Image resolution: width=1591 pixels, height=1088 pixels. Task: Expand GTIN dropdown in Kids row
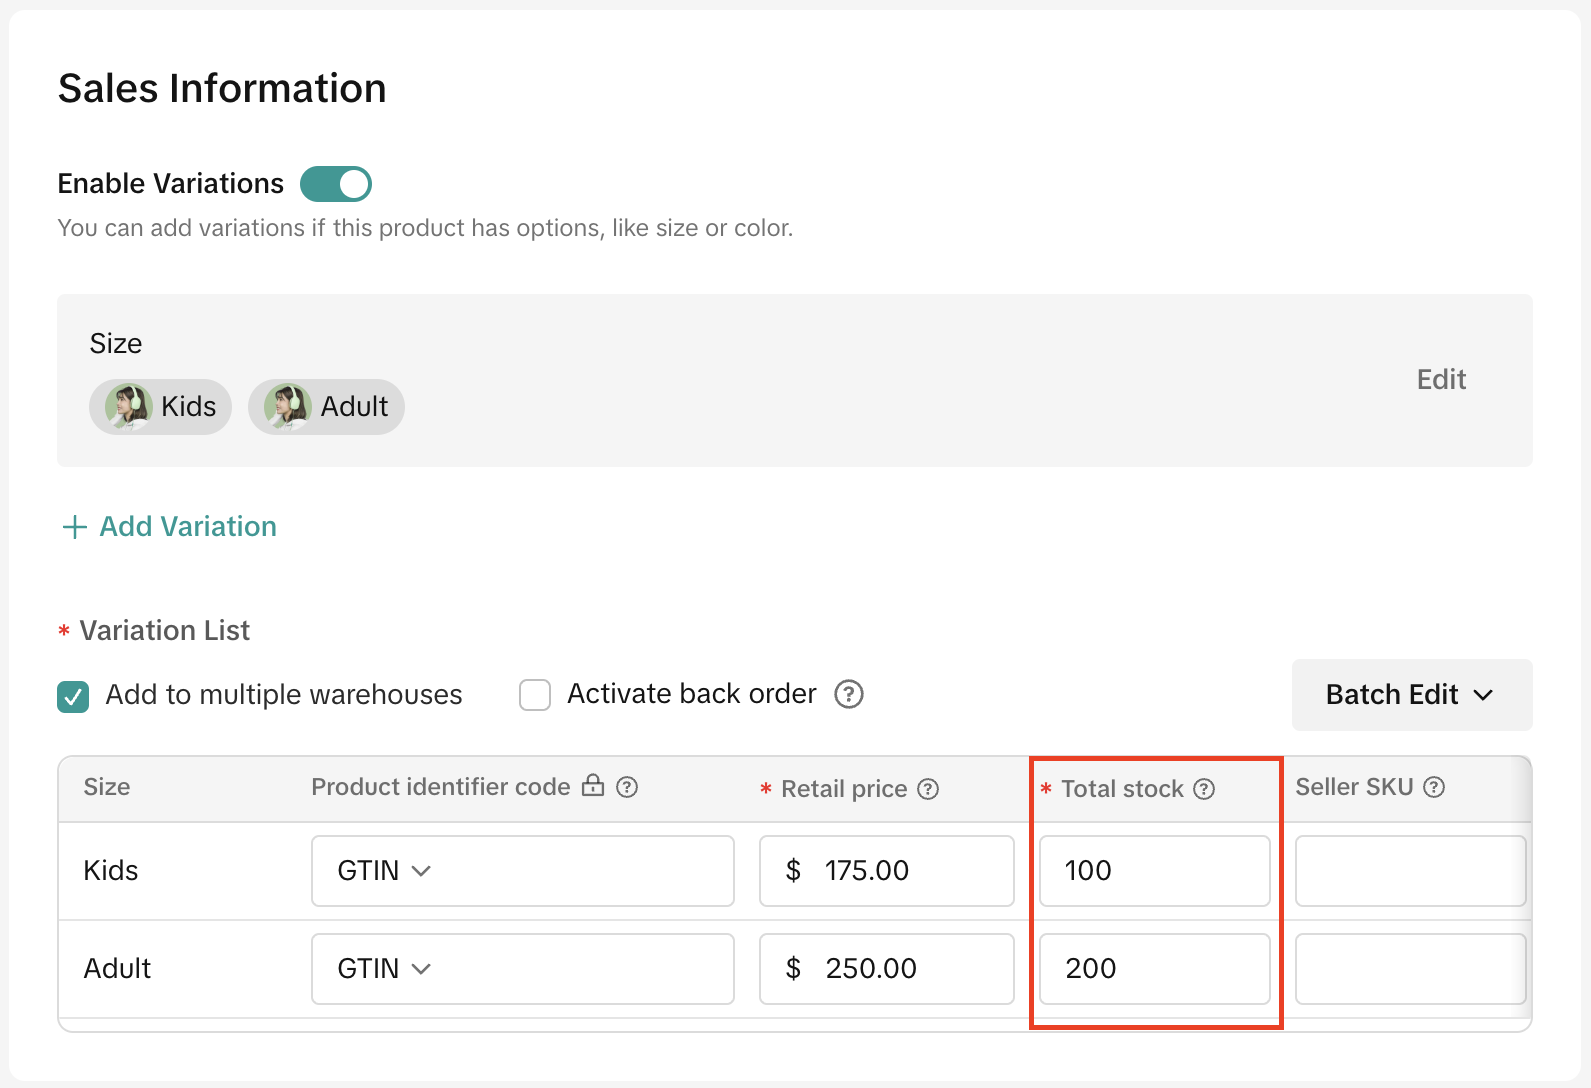coord(384,871)
